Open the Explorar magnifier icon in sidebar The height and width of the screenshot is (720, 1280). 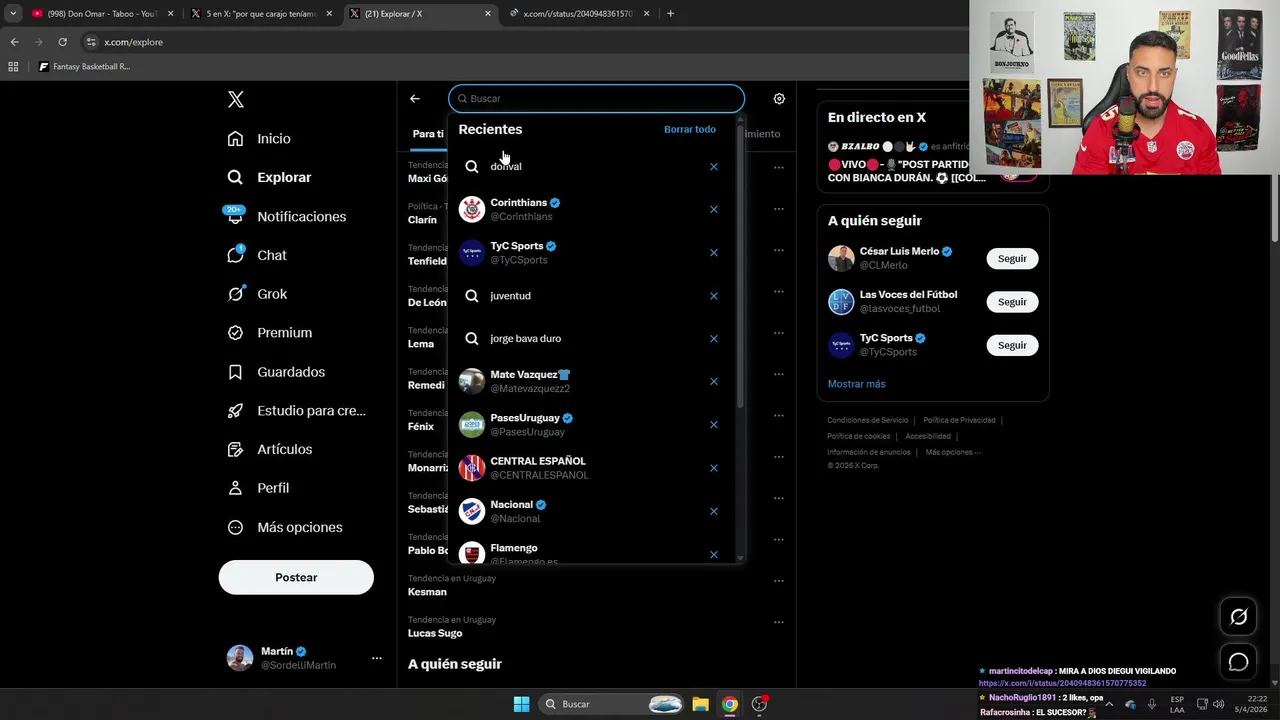point(235,177)
